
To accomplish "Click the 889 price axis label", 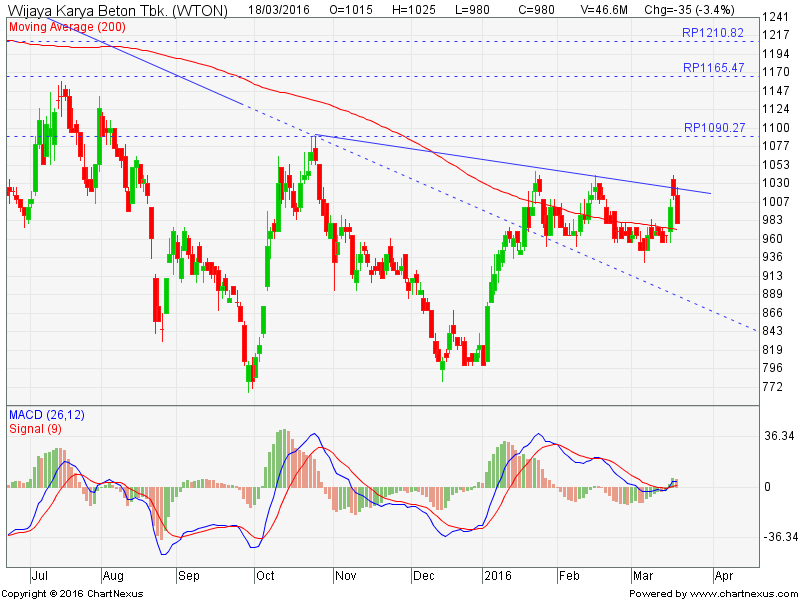I will [x=772, y=294].
